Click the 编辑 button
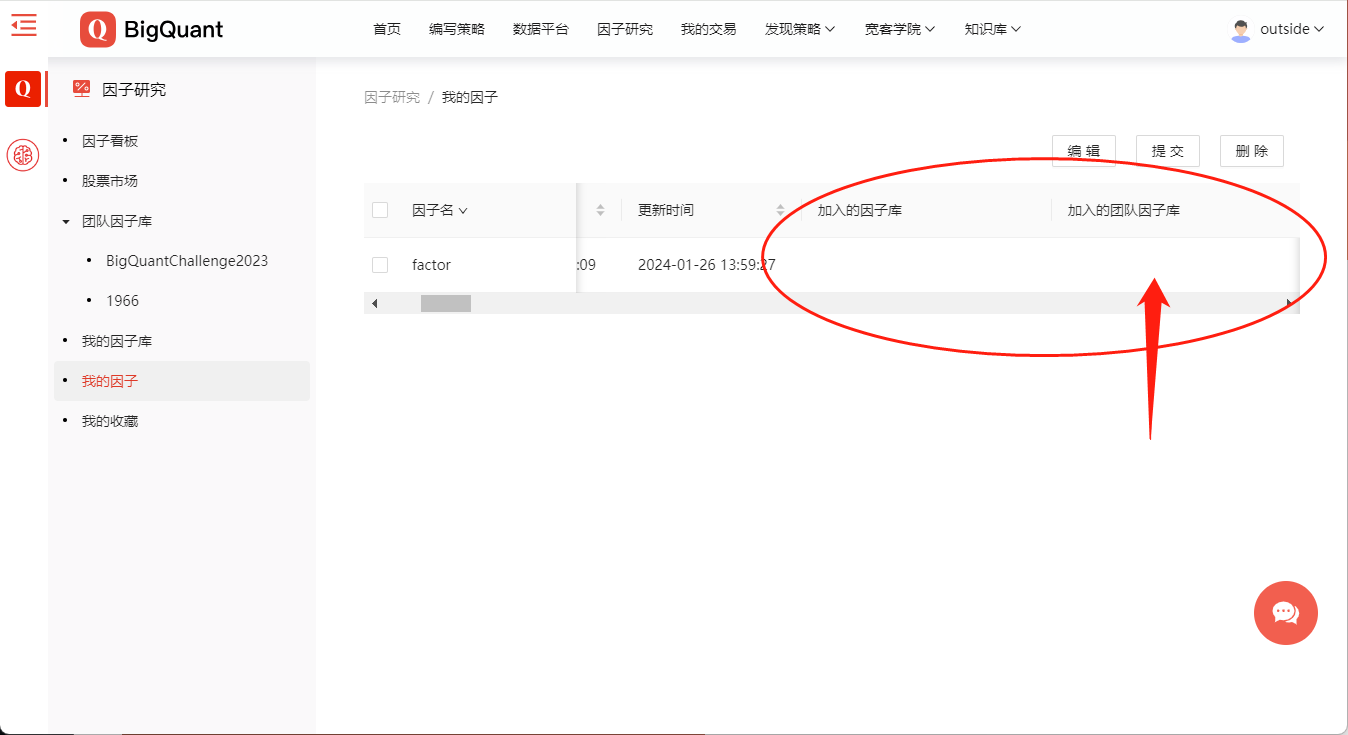 (1084, 151)
